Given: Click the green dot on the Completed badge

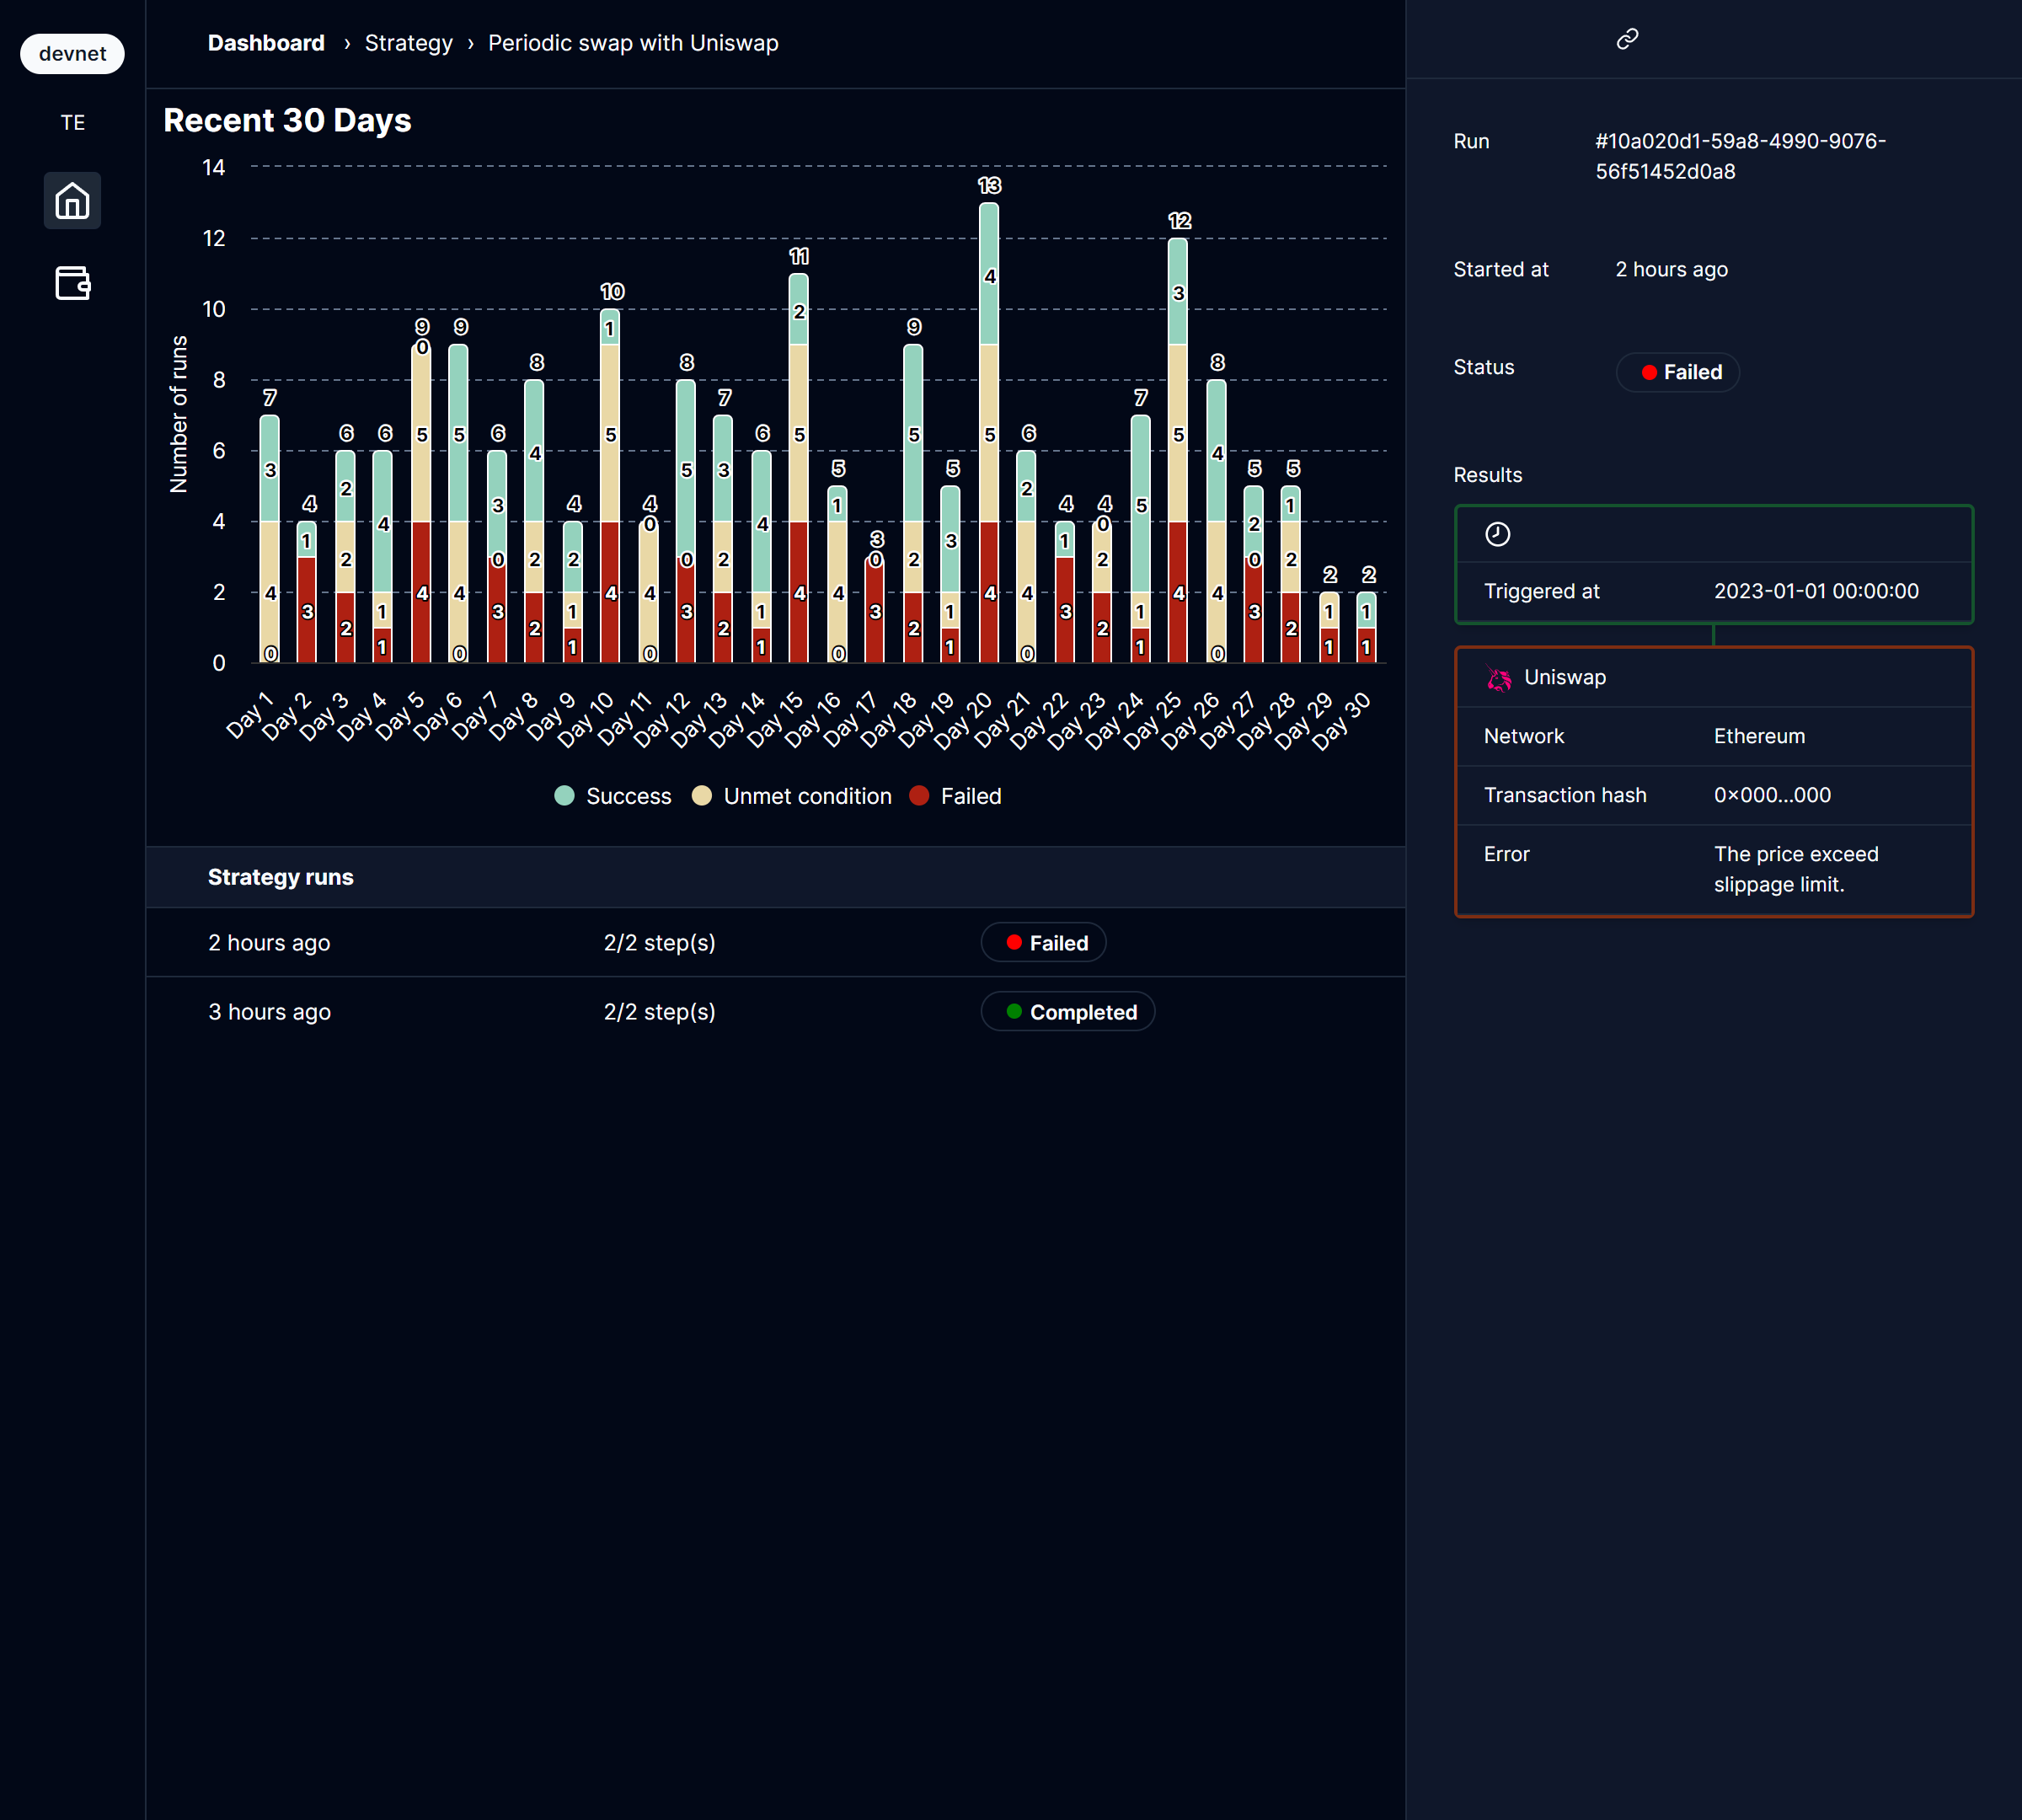Looking at the screenshot, I should (x=1015, y=1011).
